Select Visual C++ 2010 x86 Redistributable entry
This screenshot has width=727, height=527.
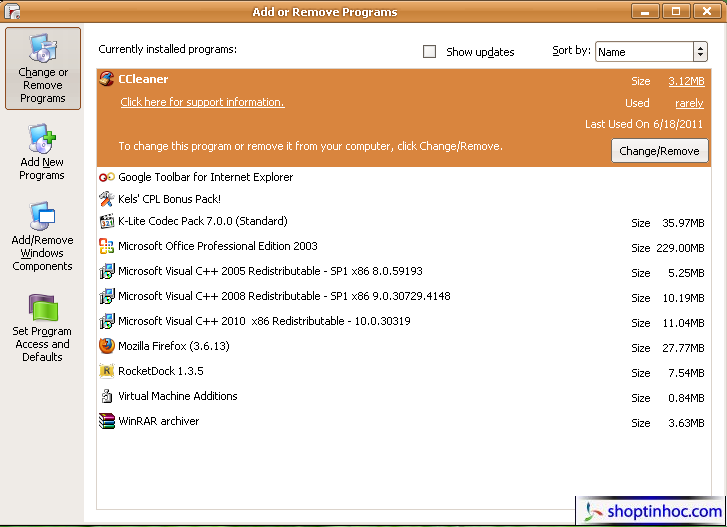[403, 321]
